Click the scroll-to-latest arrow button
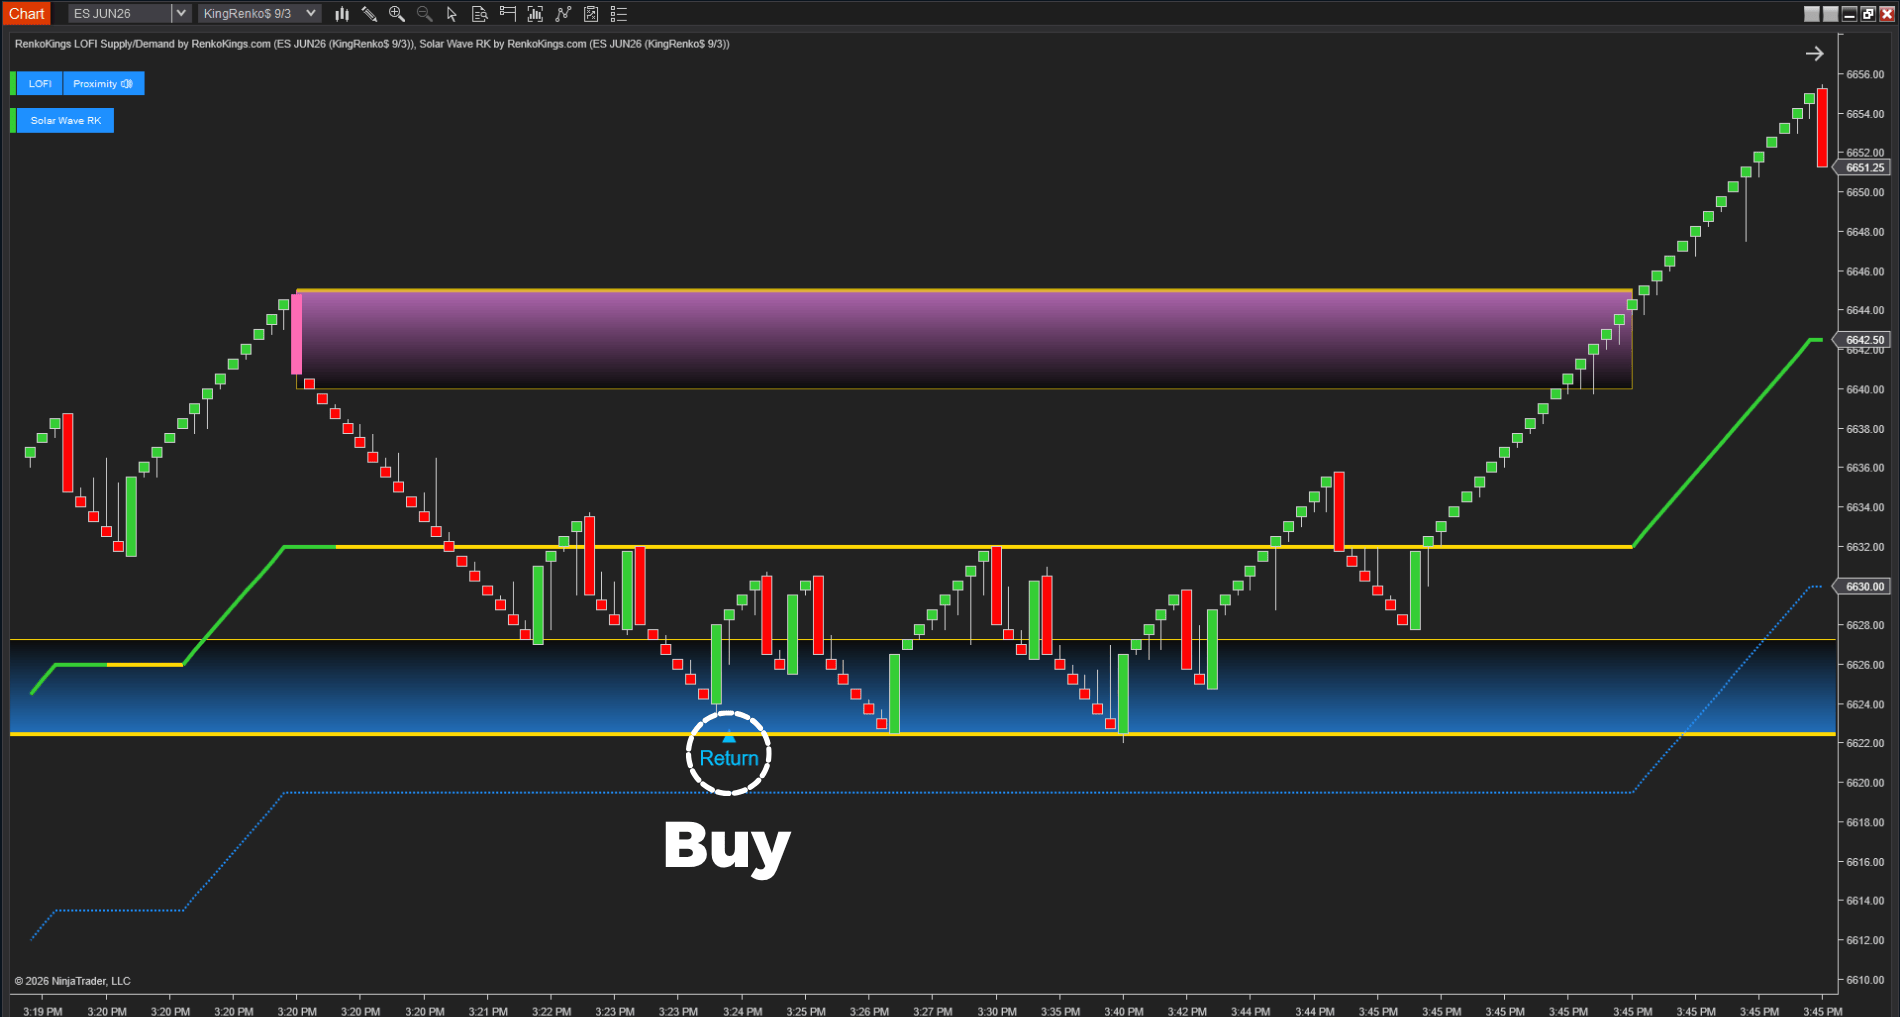Viewport: 1900px width, 1017px height. [x=1814, y=54]
